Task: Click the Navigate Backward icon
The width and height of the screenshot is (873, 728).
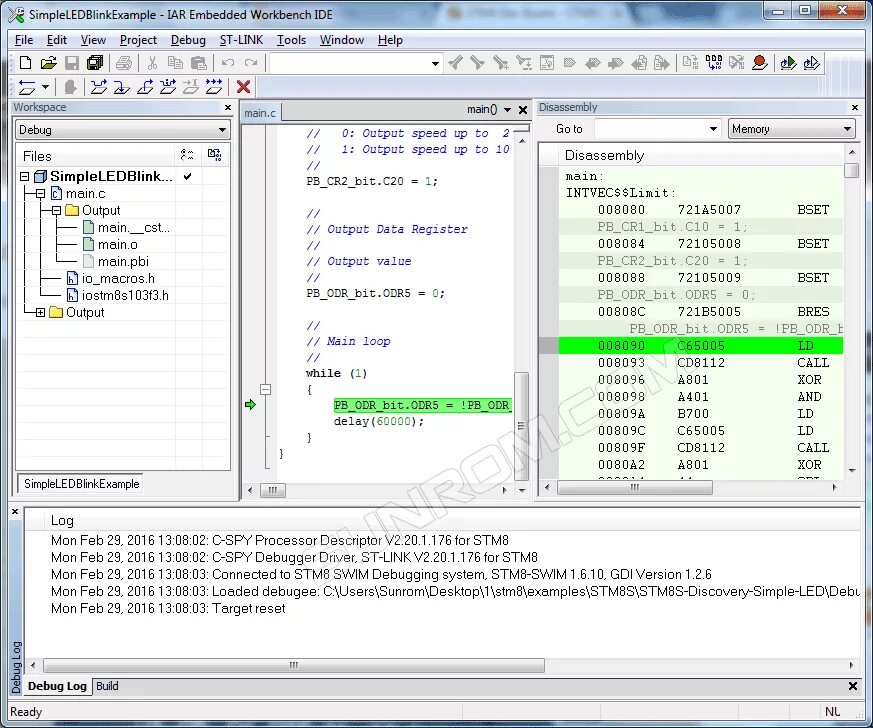Action: [639, 63]
